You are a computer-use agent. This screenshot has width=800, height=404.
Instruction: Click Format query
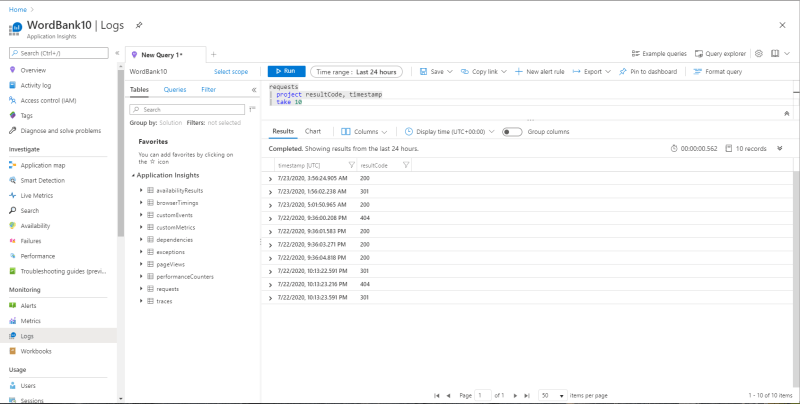pyautogui.click(x=717, y=72)
